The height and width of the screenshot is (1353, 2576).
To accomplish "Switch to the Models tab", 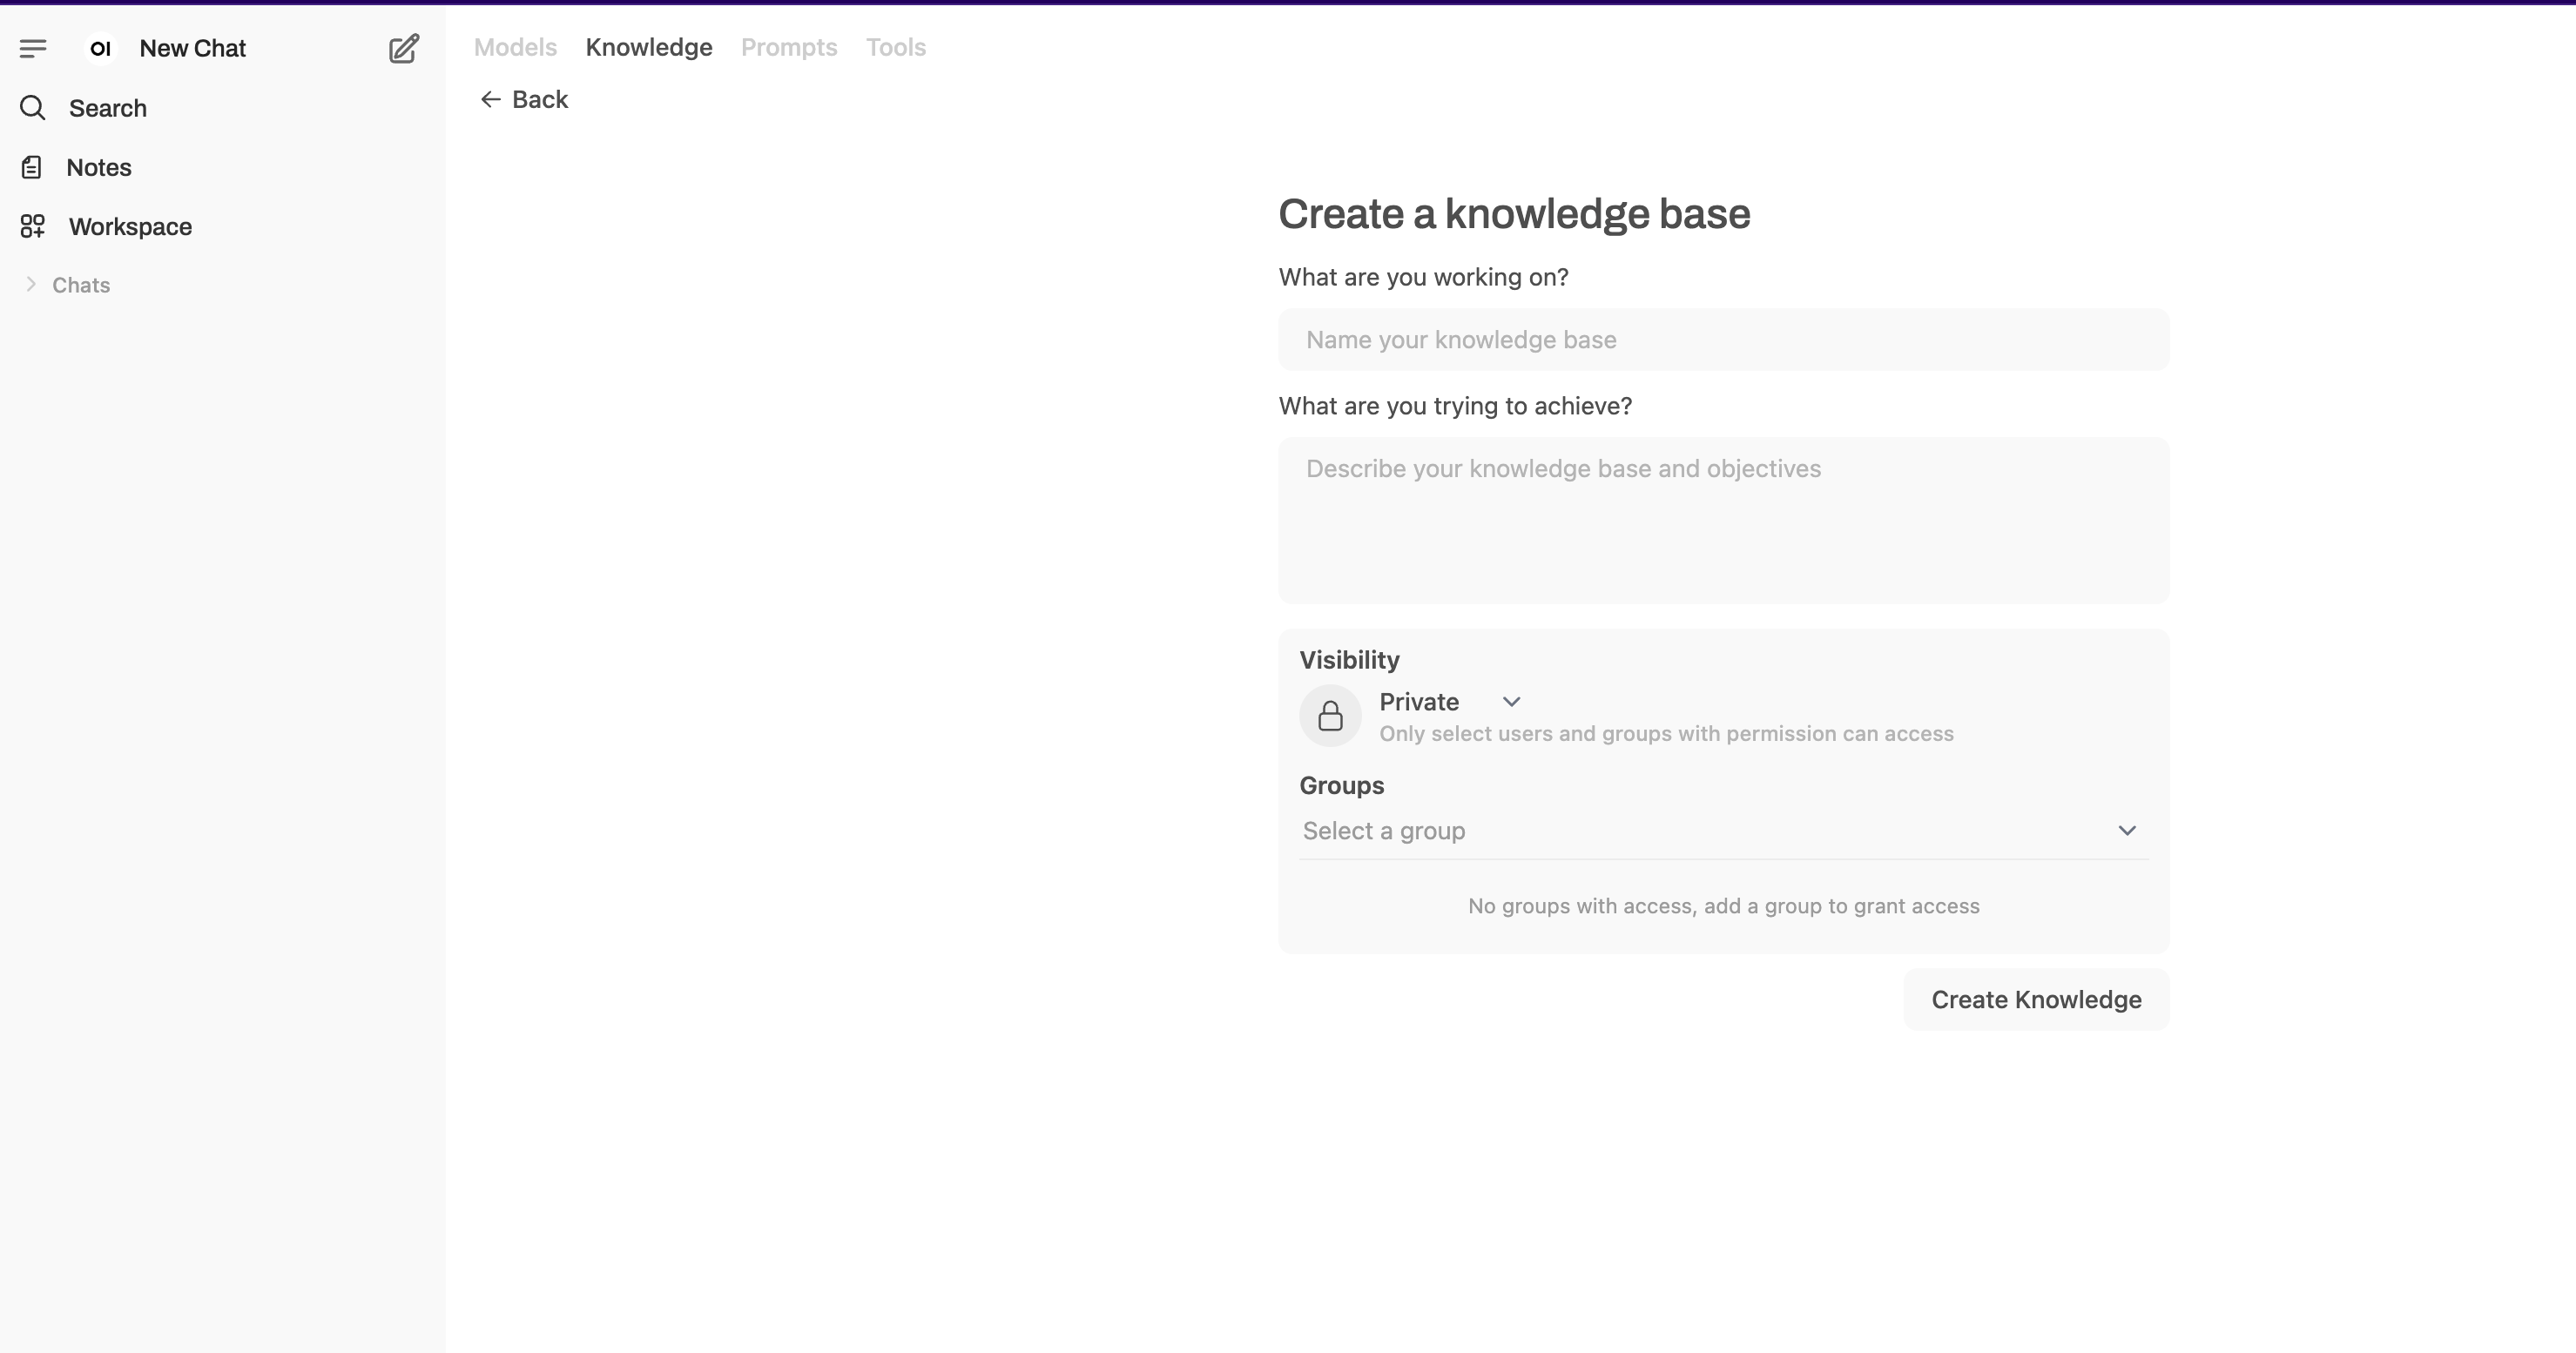I will [515, 47].
